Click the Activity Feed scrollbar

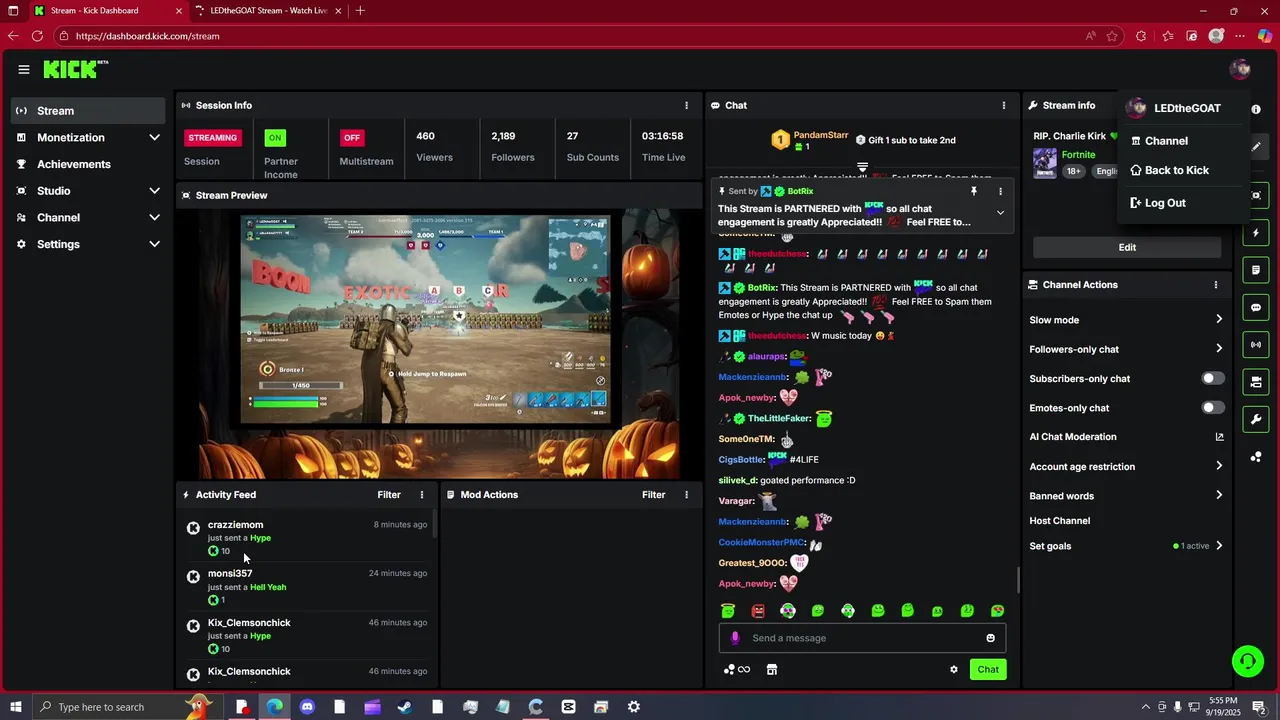click(434, 526)
